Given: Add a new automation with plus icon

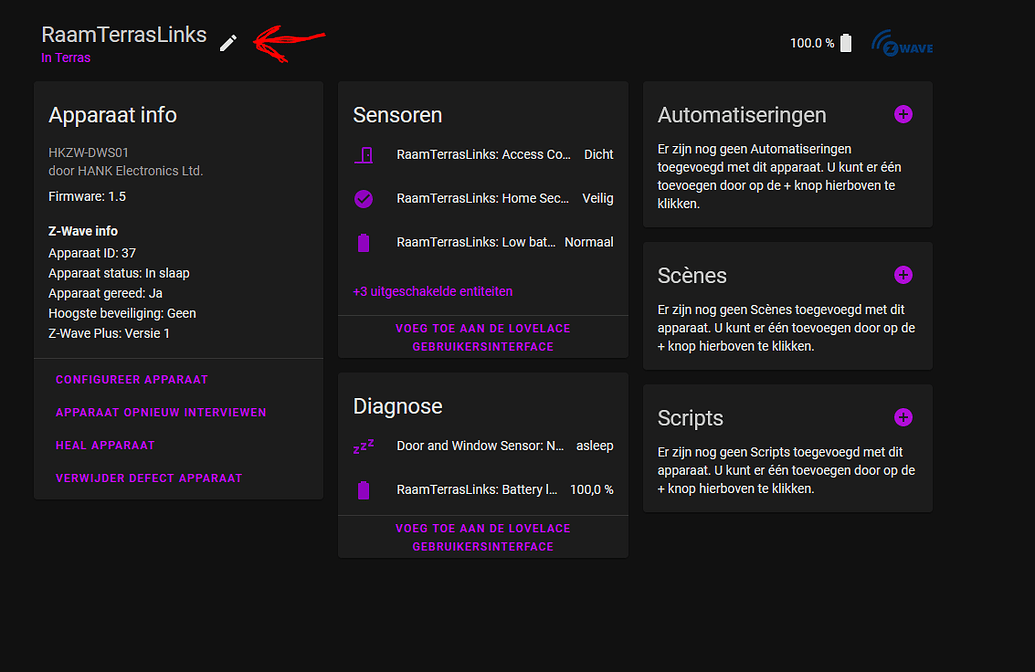Looking at the screenshot, I should (903, 115).
